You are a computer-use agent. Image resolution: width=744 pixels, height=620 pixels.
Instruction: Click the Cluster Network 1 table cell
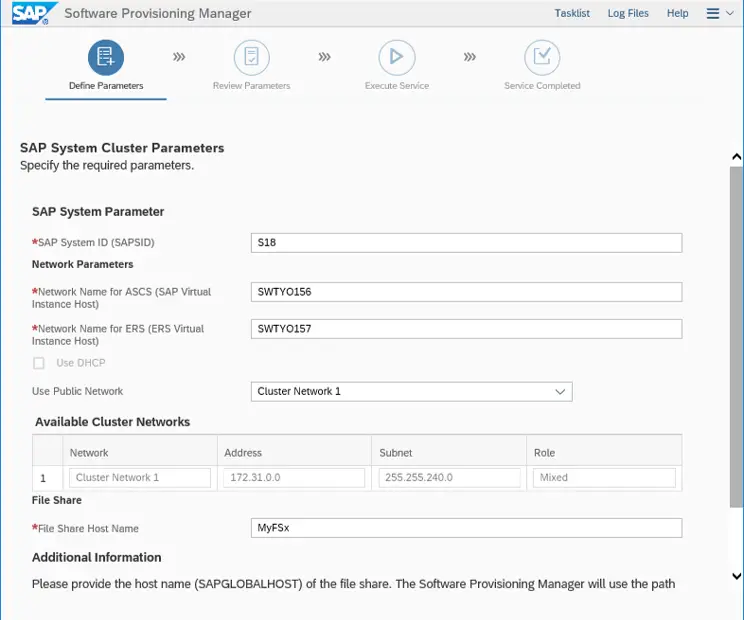tap(140, 478)
